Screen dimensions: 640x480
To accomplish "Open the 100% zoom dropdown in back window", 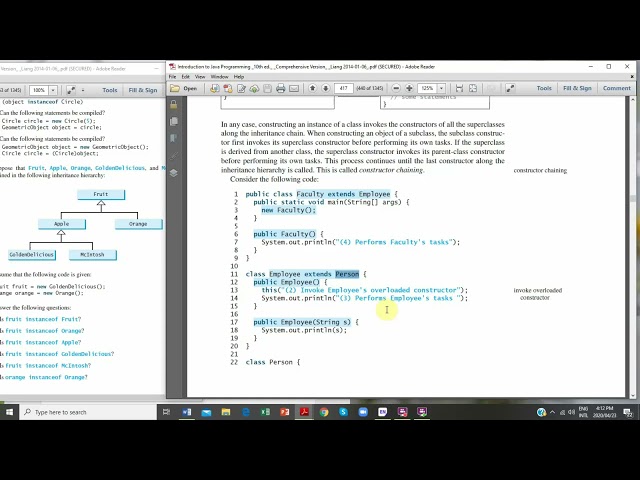I will click(x=53, y=90).
